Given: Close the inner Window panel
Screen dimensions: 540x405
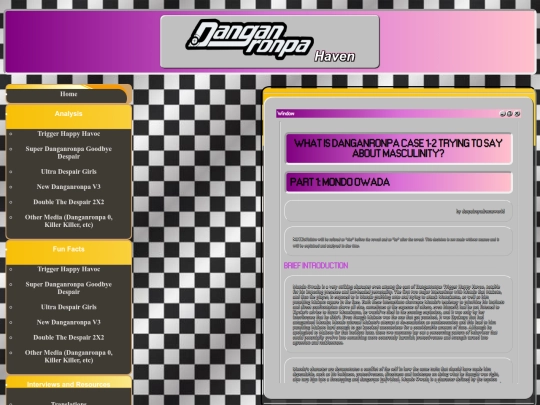Looking at the screenshot, I should (517, 114).
